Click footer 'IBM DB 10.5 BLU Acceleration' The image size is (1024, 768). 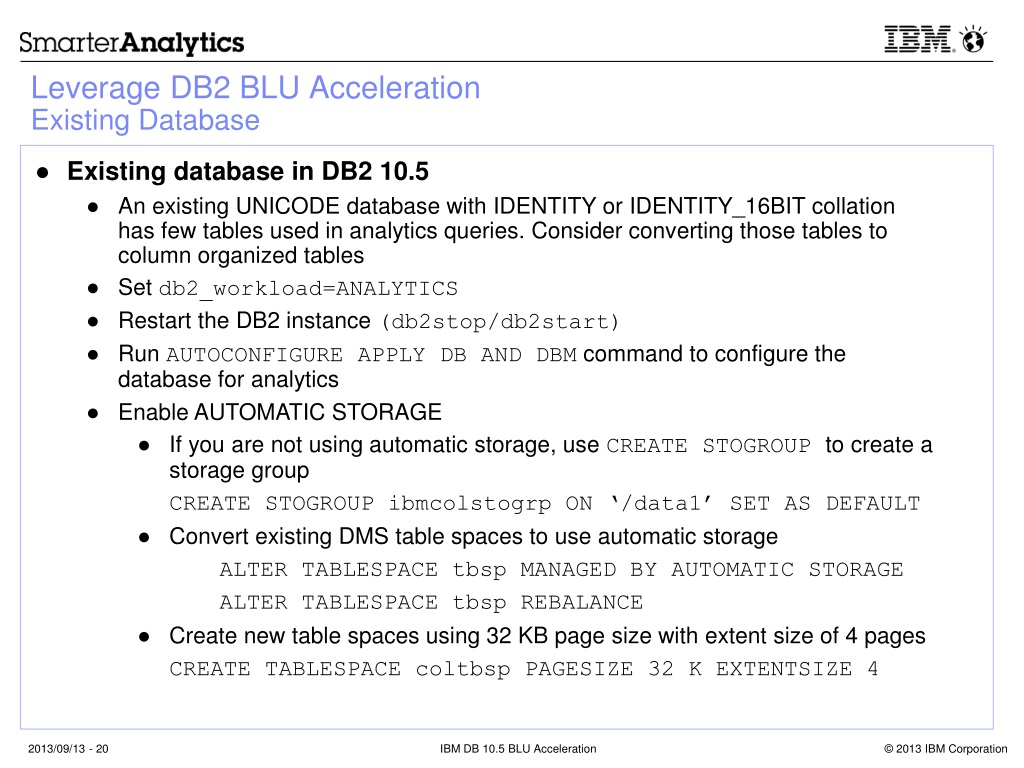click(x=518, y=749)
